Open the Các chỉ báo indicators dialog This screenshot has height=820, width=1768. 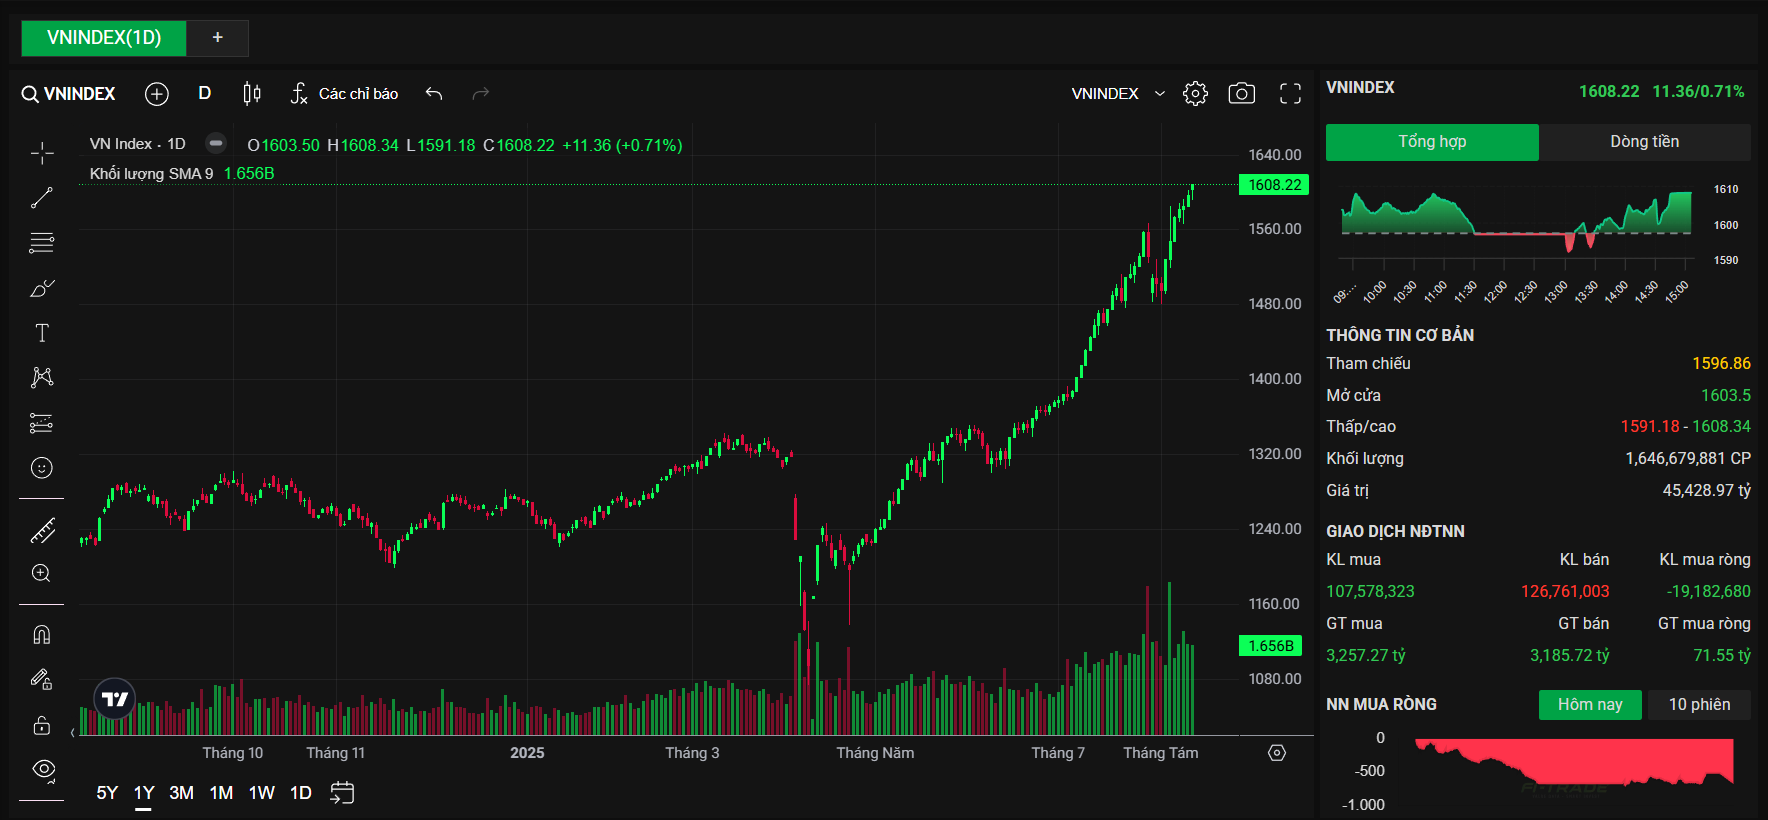tap(345, 94)
